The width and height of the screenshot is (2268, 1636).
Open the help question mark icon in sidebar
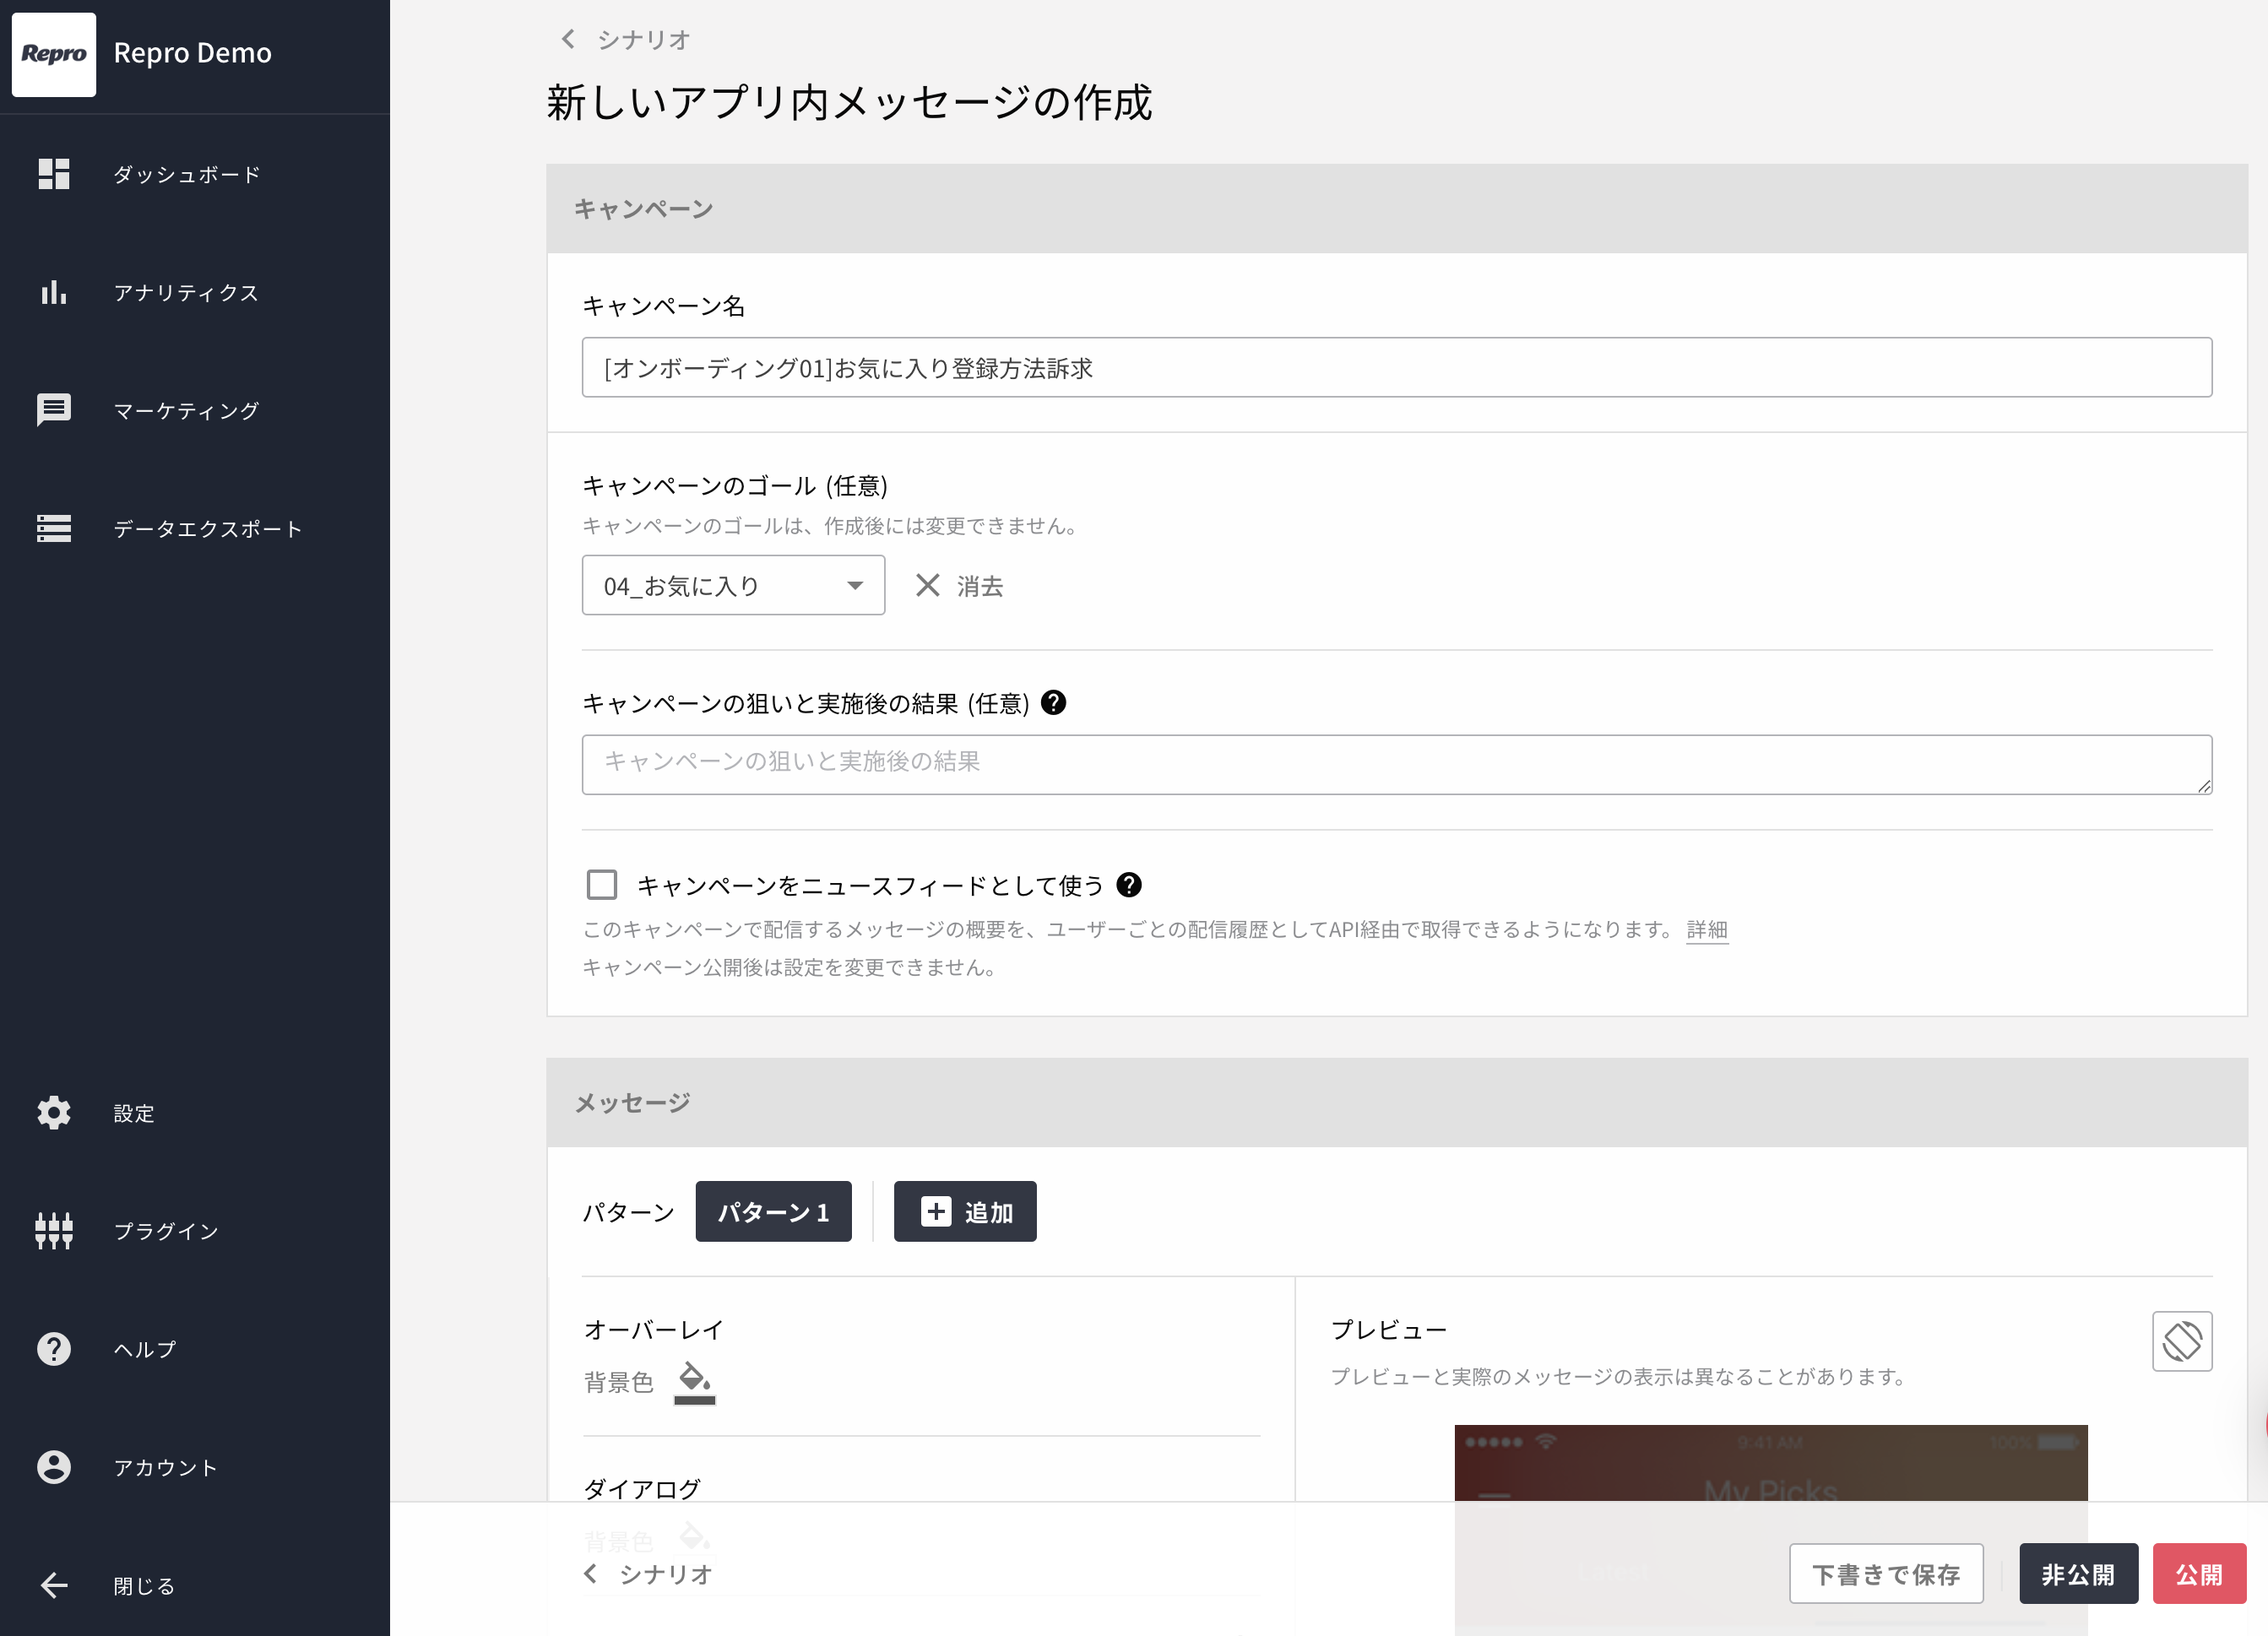(54, 1349)
